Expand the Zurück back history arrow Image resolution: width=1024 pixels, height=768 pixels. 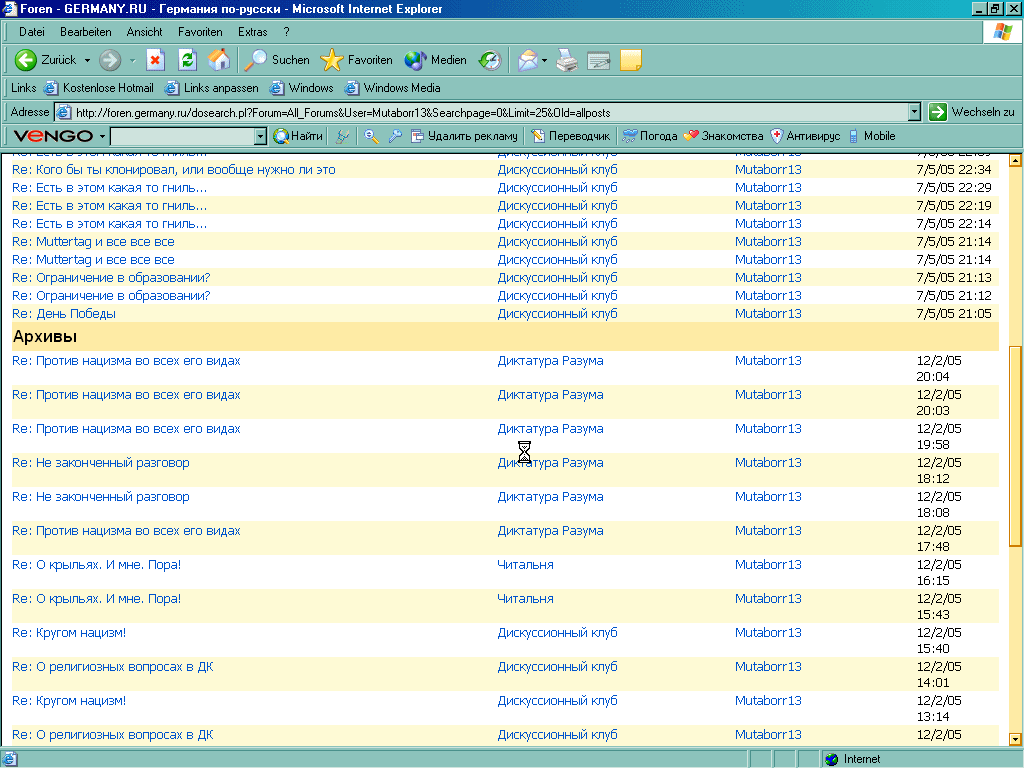coord(87,60)
